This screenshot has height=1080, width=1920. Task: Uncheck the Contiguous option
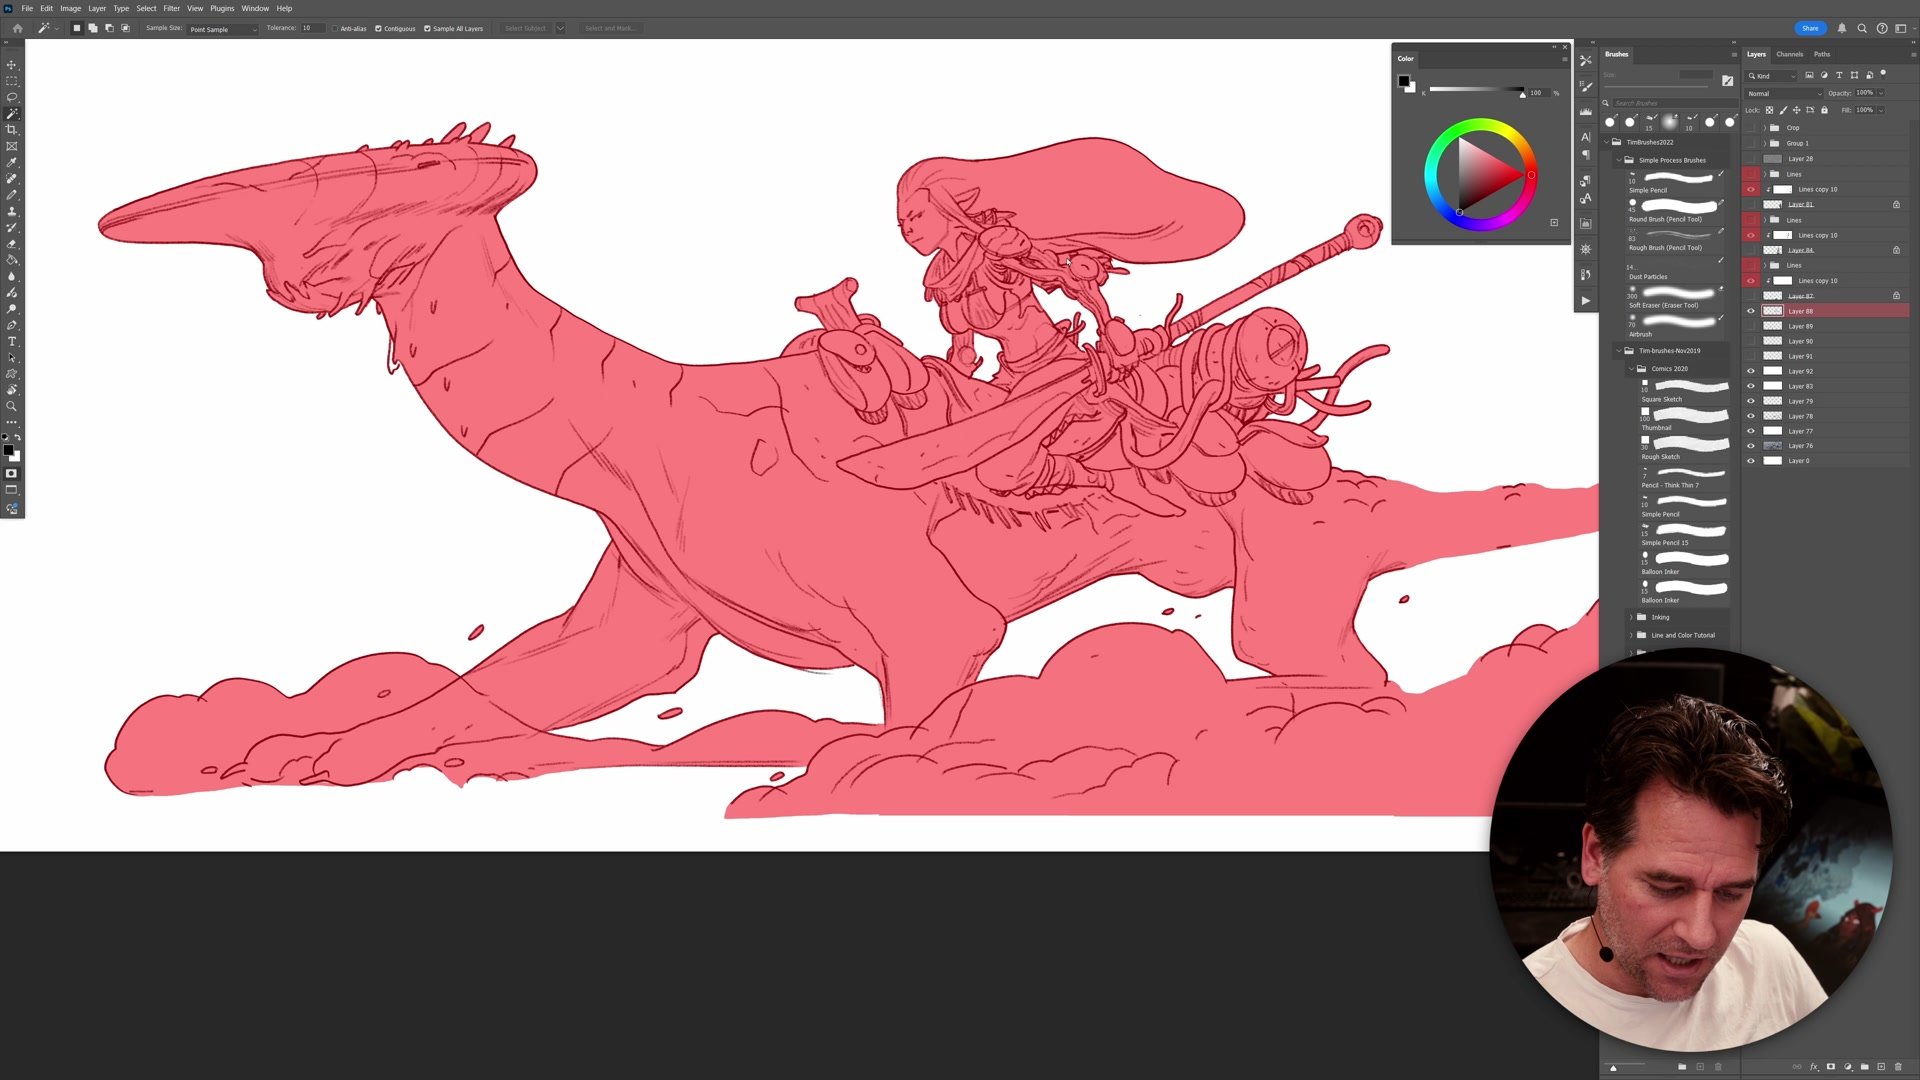pyautogui.click(x=378, y=28)
